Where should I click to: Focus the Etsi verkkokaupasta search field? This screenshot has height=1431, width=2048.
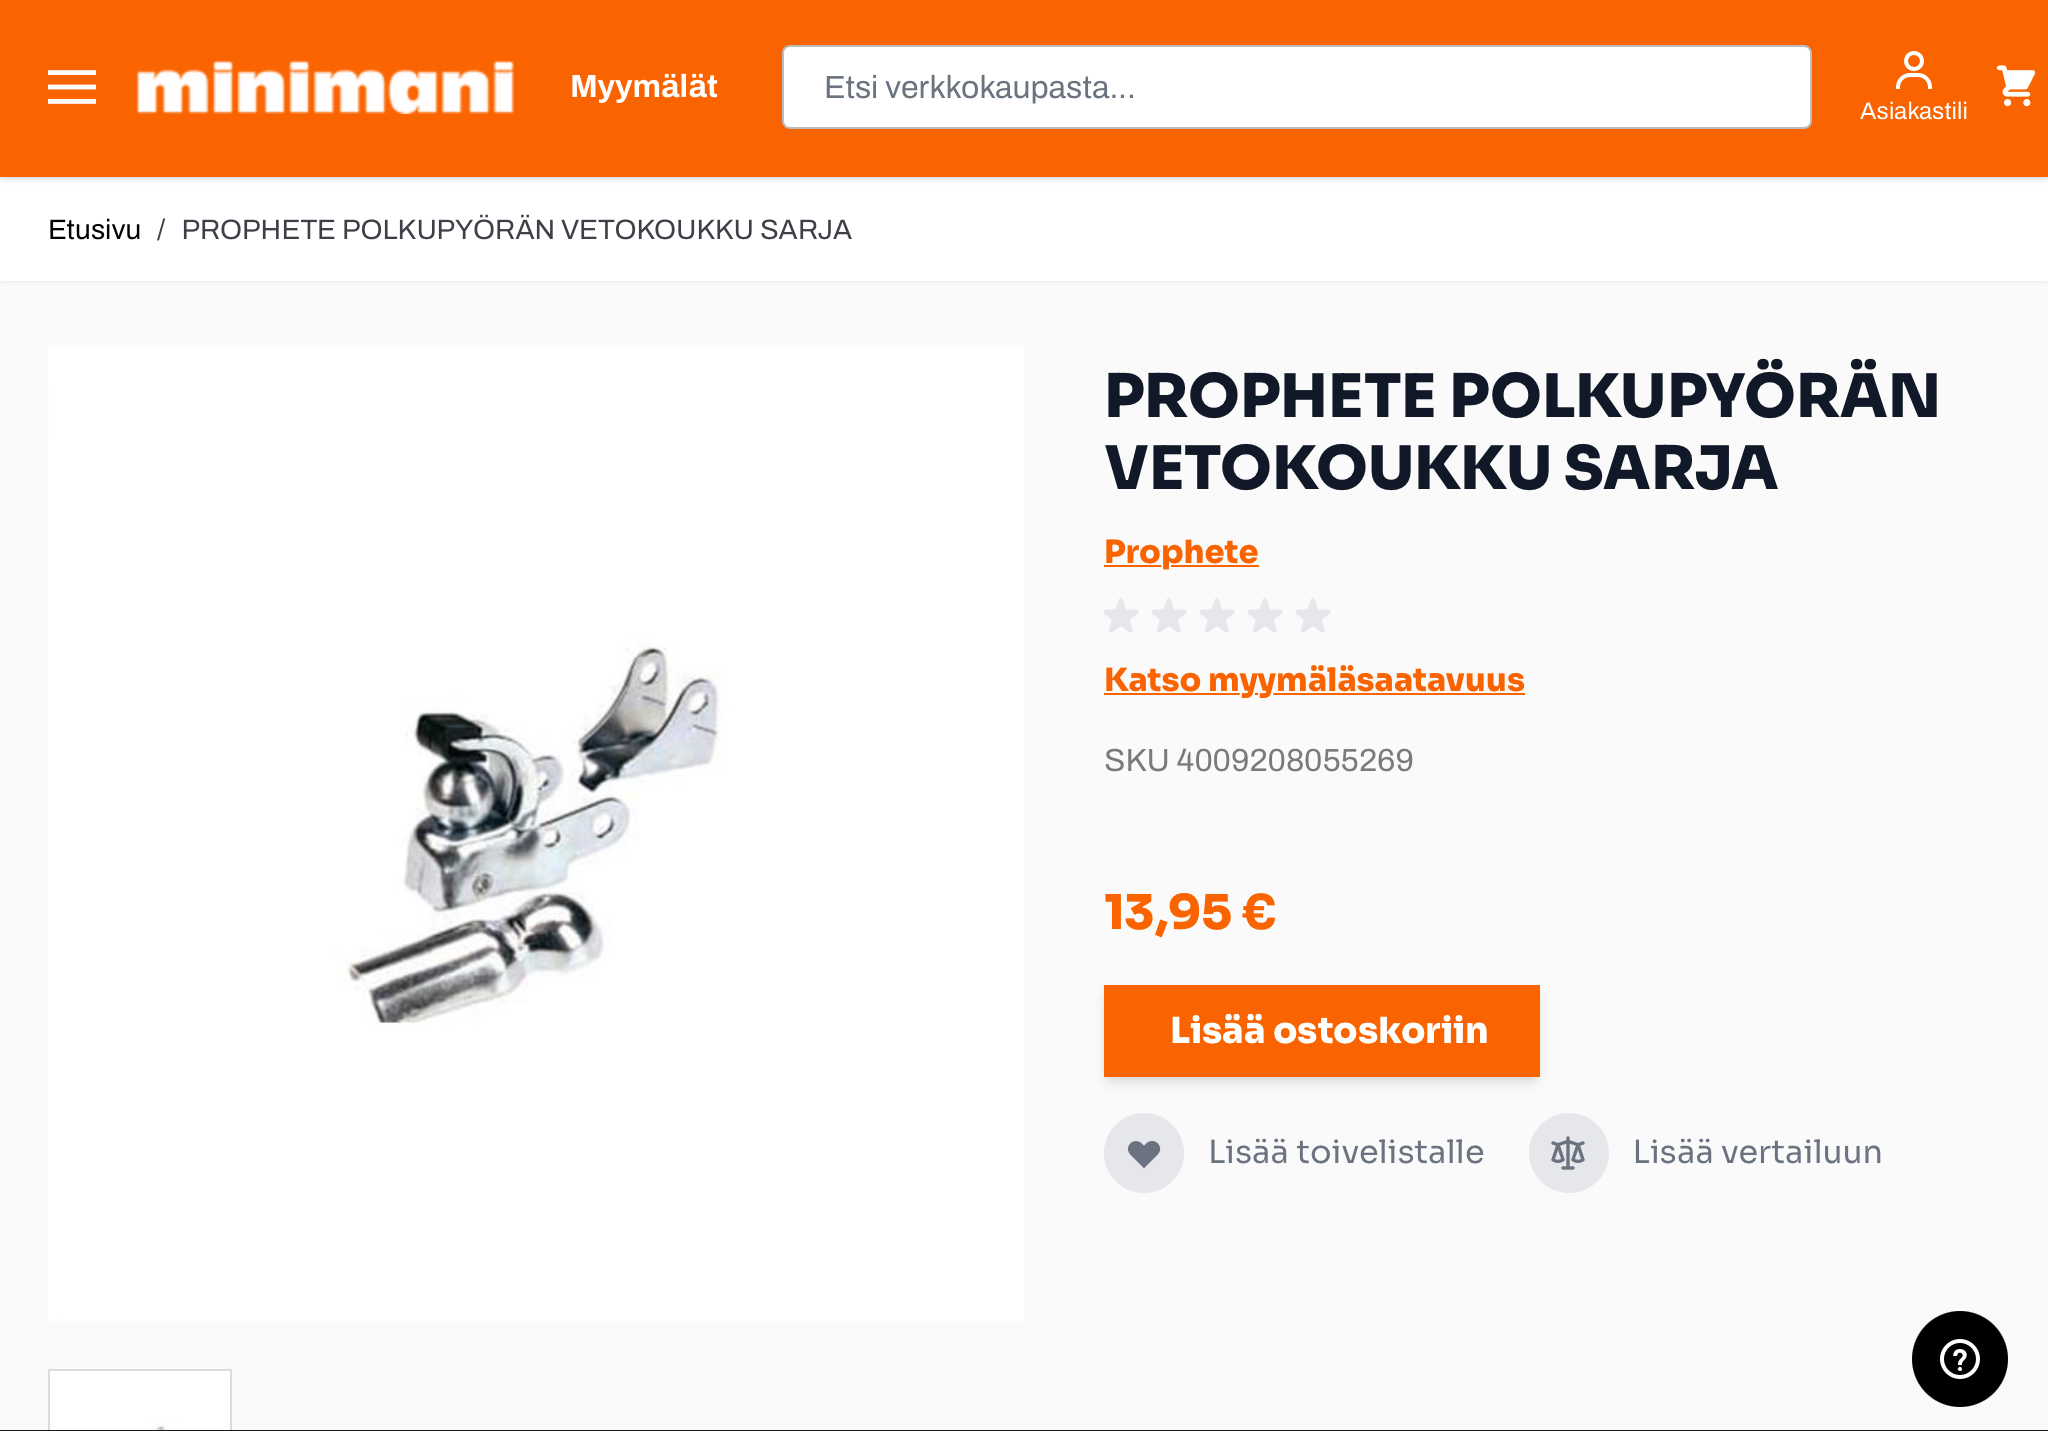pos(1296,87)
